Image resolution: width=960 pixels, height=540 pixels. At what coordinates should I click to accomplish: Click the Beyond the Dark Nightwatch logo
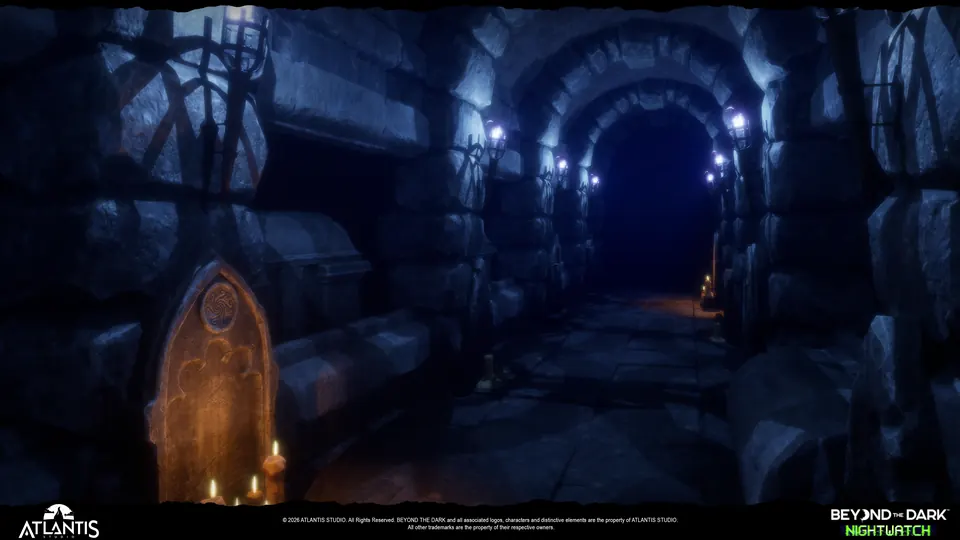tap(889, 522)
